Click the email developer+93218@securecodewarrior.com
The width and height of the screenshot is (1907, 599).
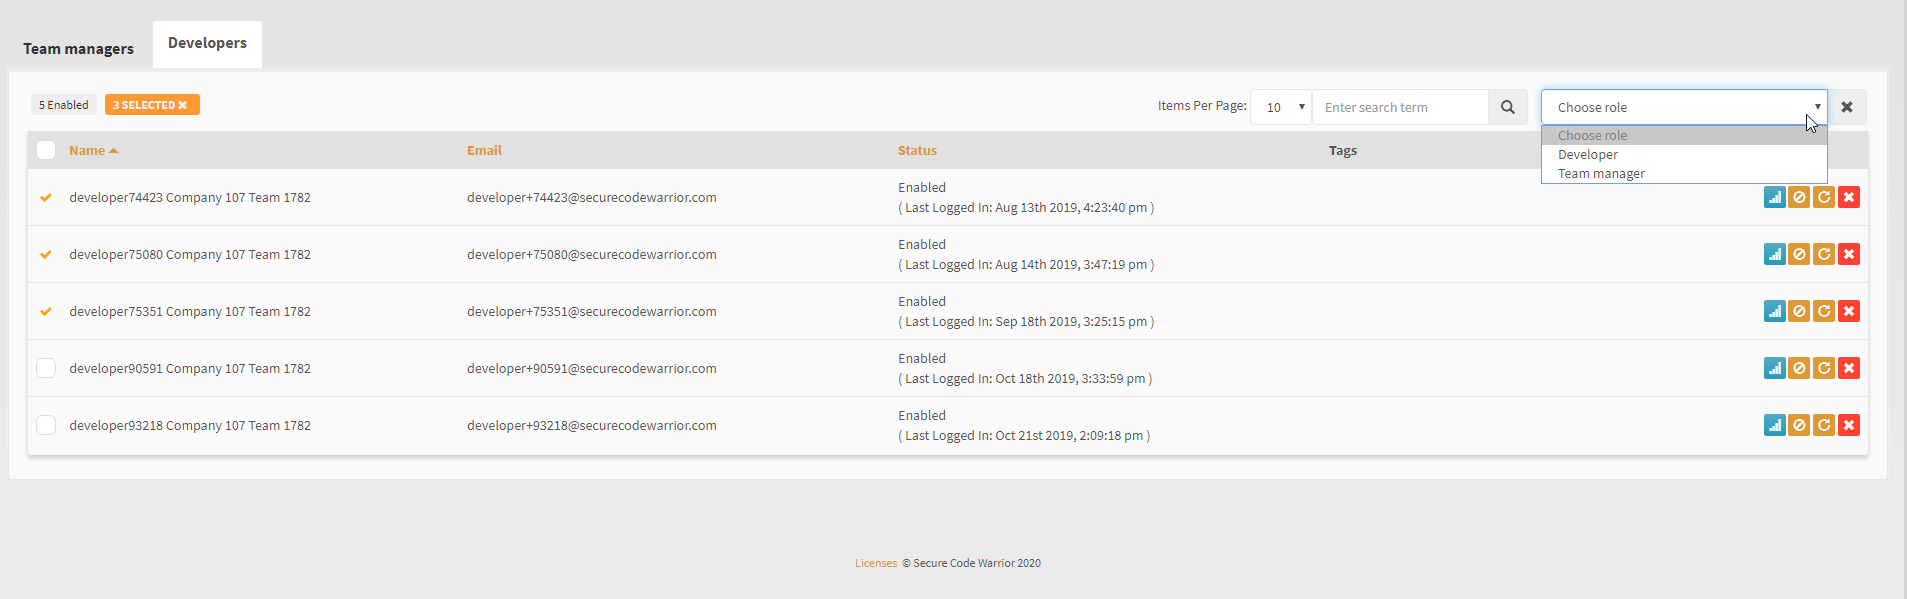click(592, 425)
